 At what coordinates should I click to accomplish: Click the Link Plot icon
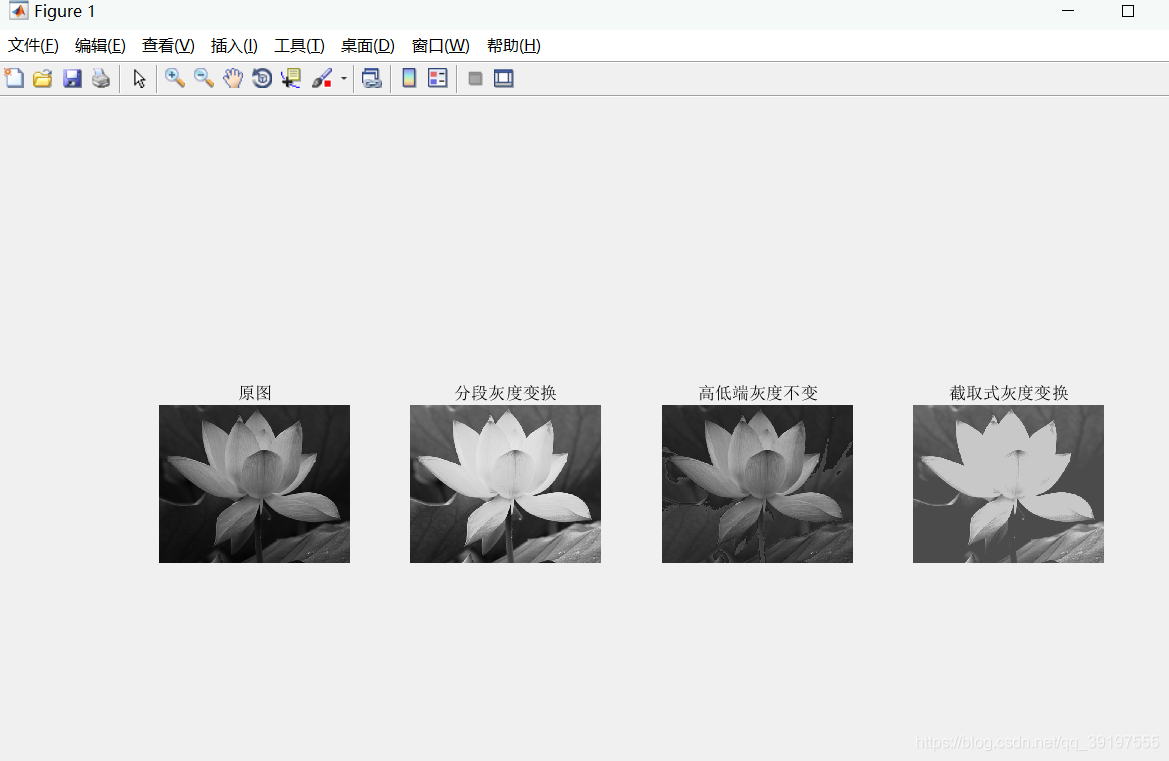371,78
